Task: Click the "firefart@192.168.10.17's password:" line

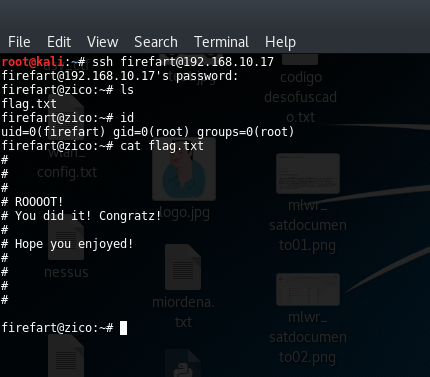Action: pyautogui.click(x=120, y=76)
